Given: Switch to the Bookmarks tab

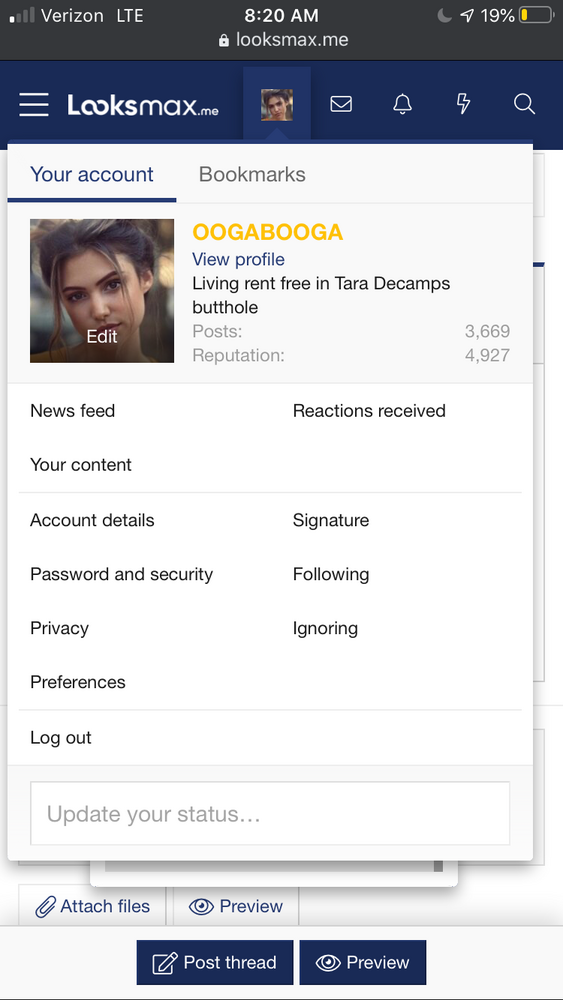Looking at the screenshot, I should coord(252,174).
